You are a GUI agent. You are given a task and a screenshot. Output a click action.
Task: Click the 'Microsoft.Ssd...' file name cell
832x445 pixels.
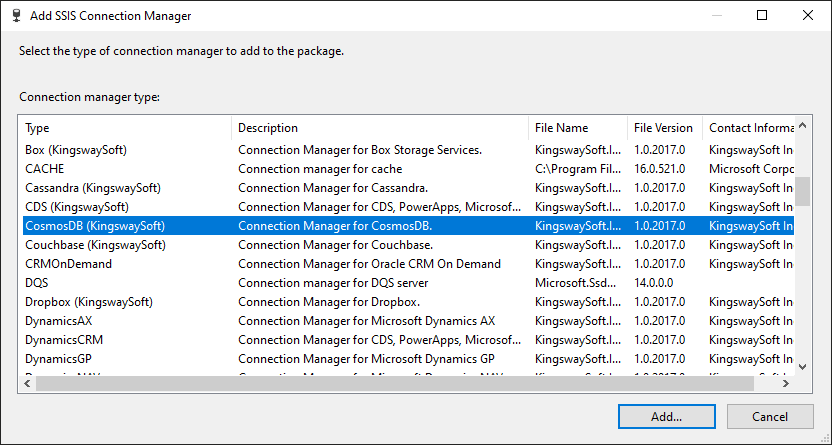pyautogui.click(x=576, y=283)
